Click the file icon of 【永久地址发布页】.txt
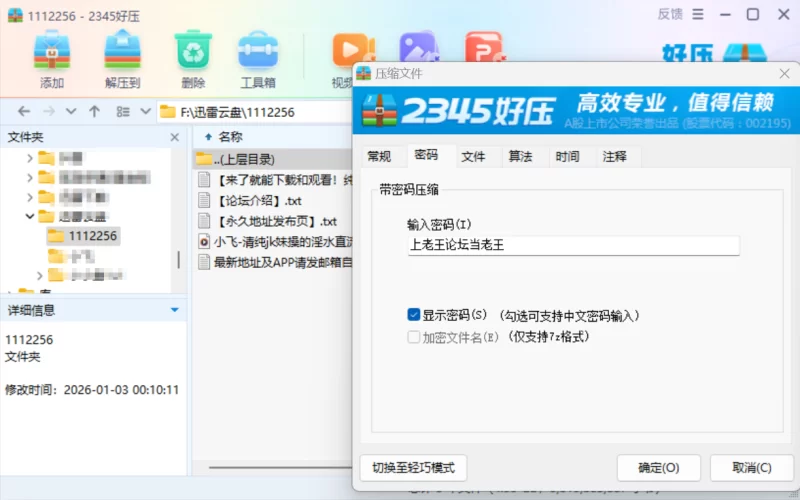The image size is (800, 500). tap(204, 221)
